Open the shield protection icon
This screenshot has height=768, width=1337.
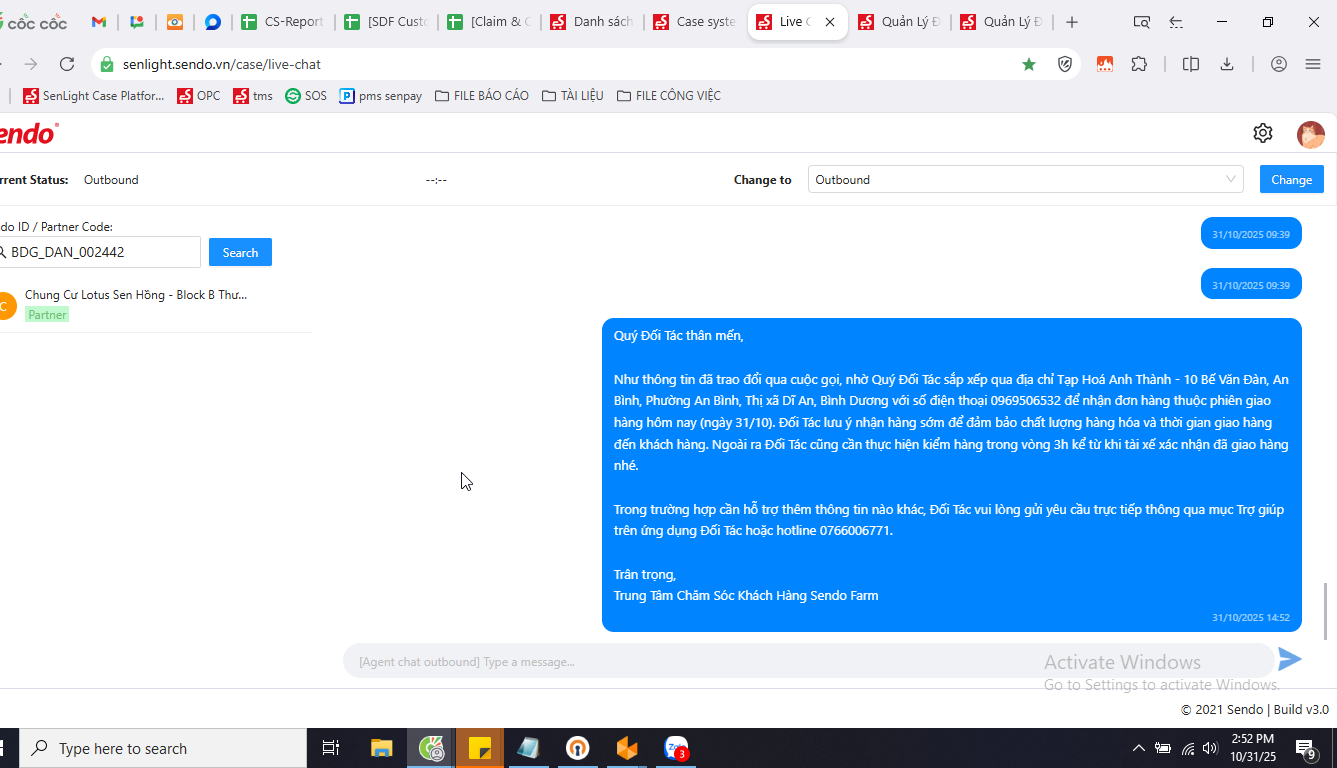(x=1066, y=64)
